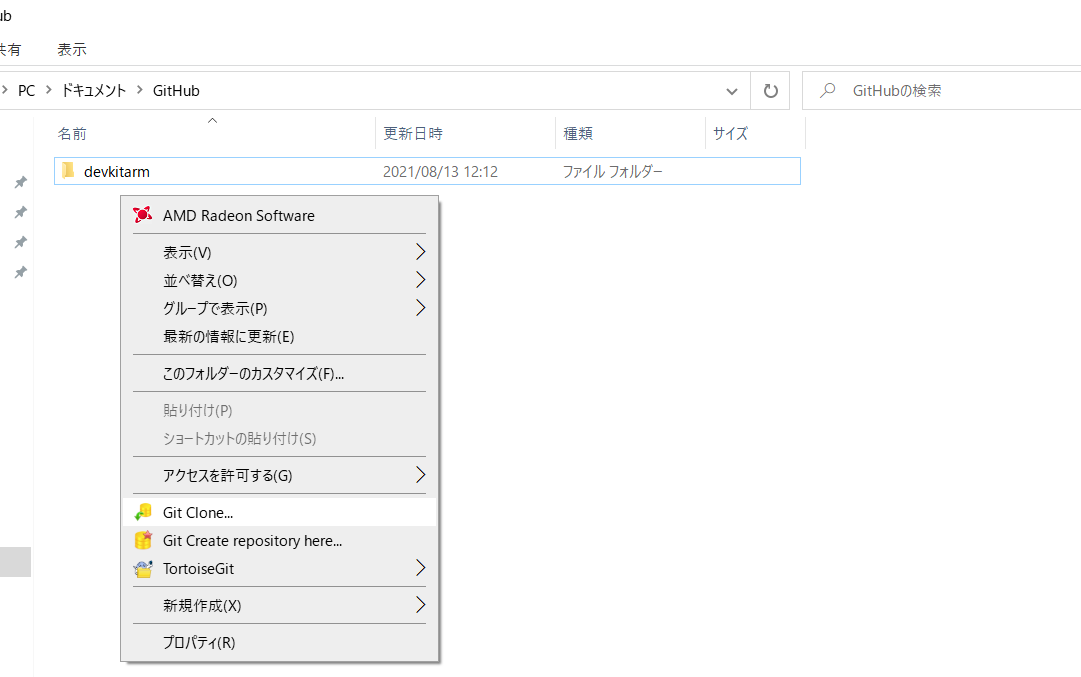The width and height of the screenshot is (1081, 677).
Task: Select the devkitarm folder name
Action: [x=117, y=172]
